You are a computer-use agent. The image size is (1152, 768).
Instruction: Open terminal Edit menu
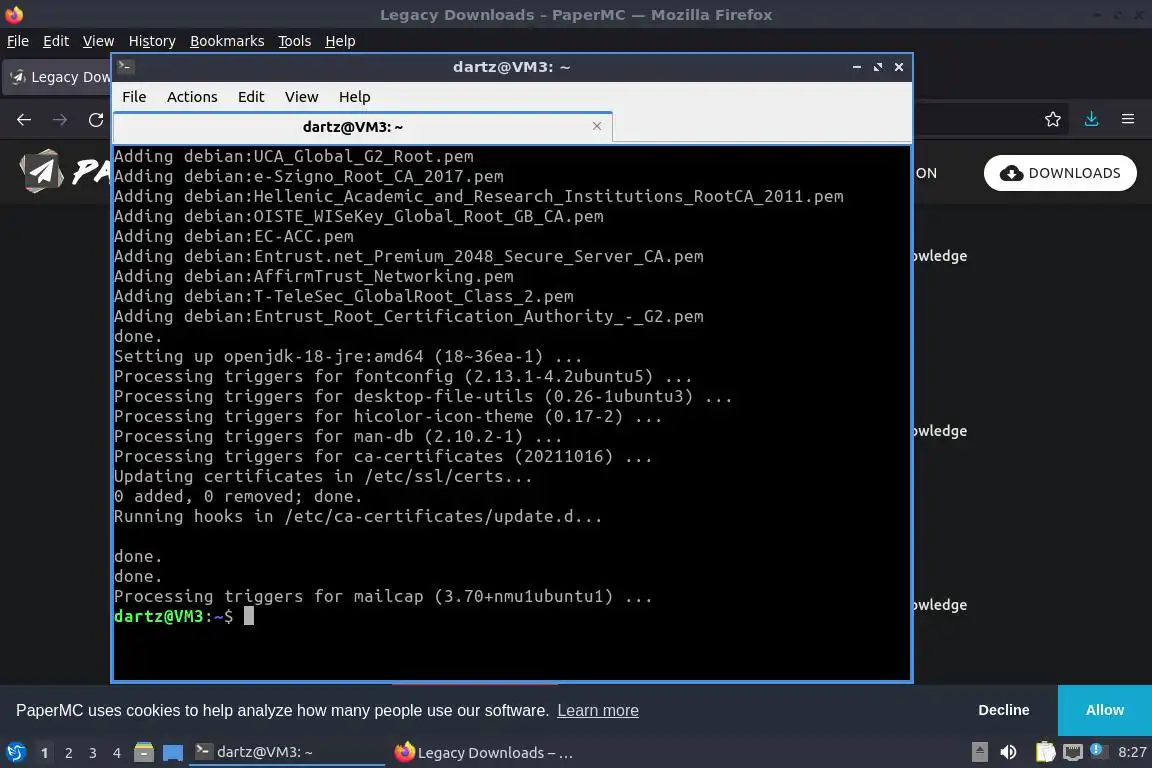tap(251, 97)
